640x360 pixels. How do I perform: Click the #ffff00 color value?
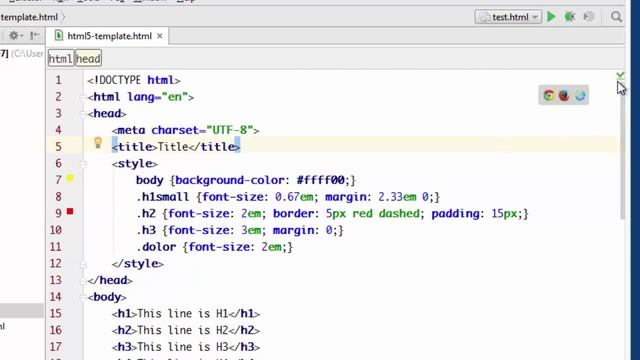pyautogui.click(x=321, y=180)
